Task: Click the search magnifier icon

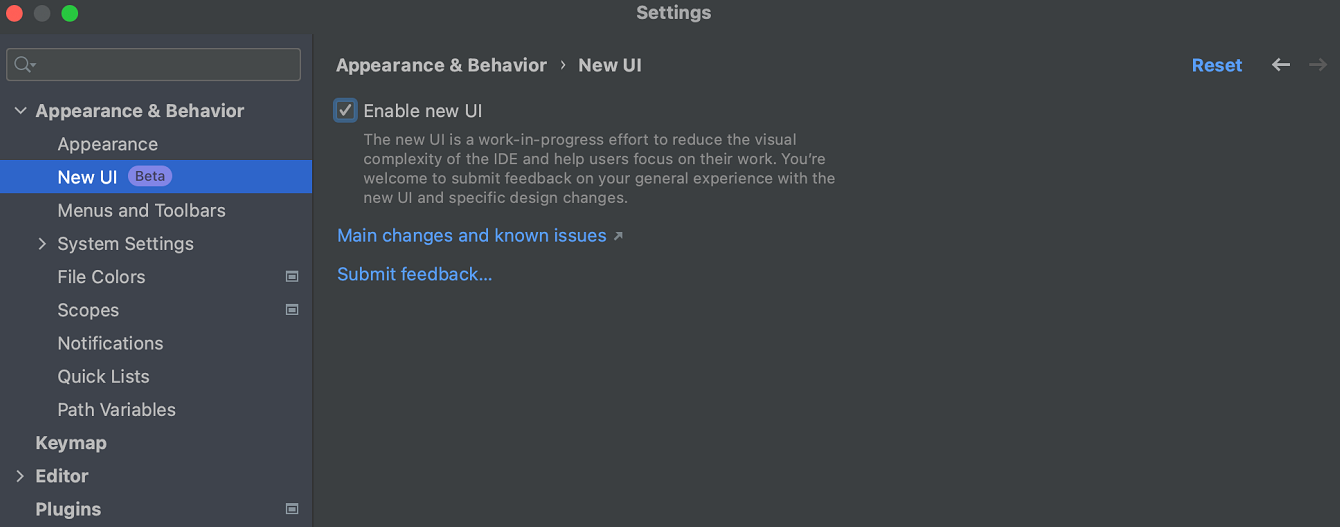Action: [x=24, y=65]
